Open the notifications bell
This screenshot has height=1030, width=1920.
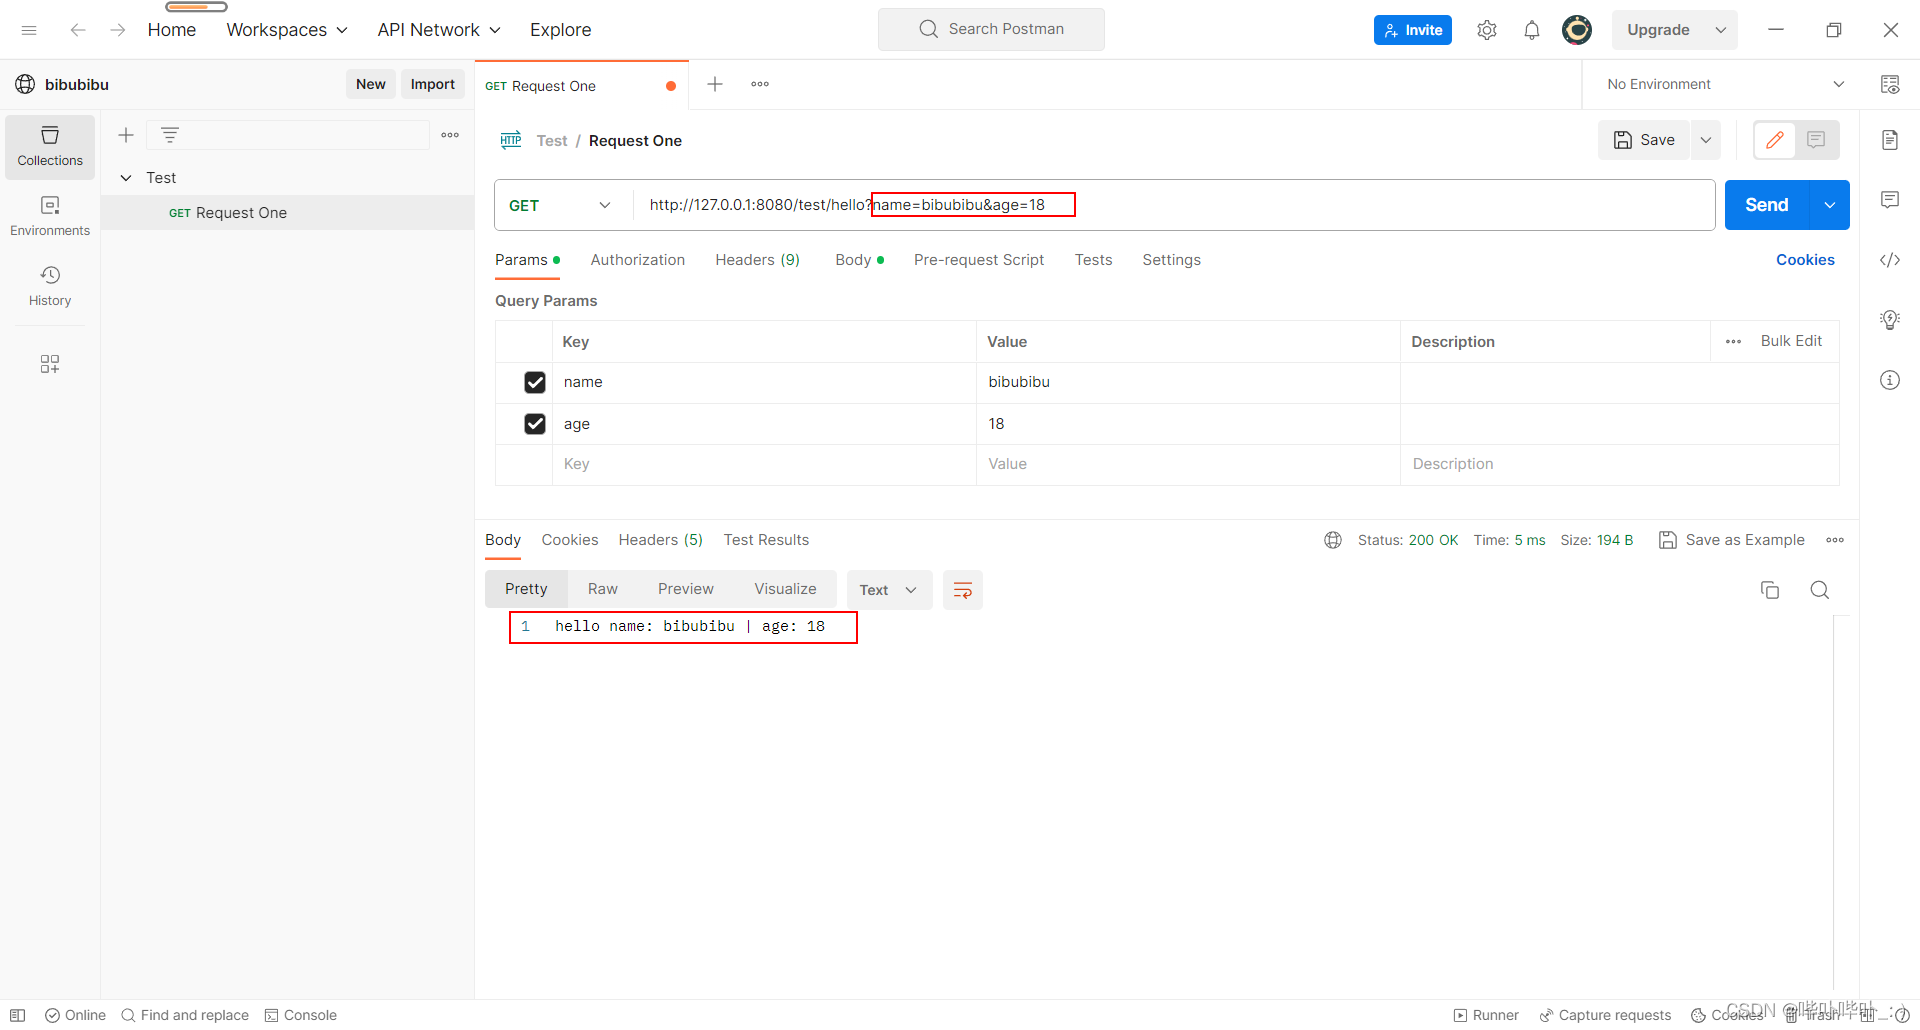1532,30
